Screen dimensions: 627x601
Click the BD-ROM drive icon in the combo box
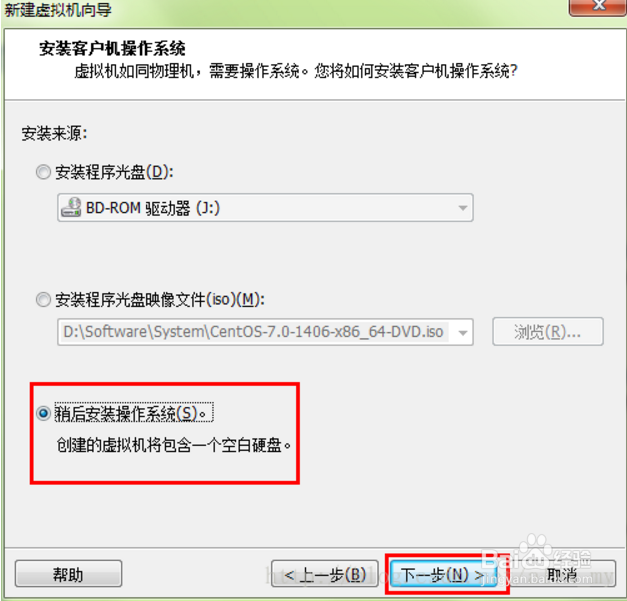71,208
